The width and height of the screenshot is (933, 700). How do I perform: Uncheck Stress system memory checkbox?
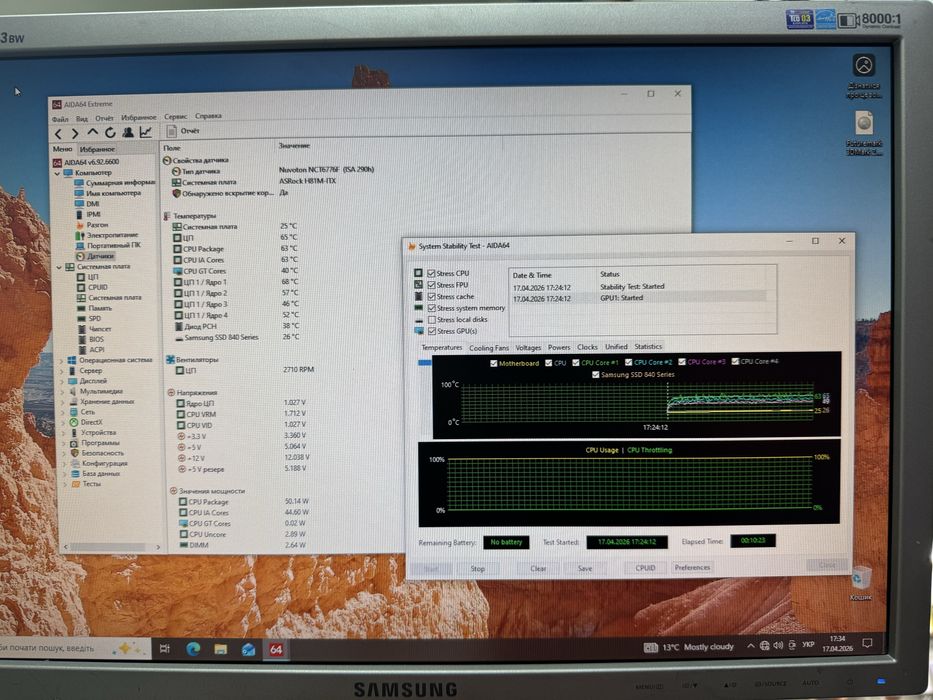click(x=432, y=308)
